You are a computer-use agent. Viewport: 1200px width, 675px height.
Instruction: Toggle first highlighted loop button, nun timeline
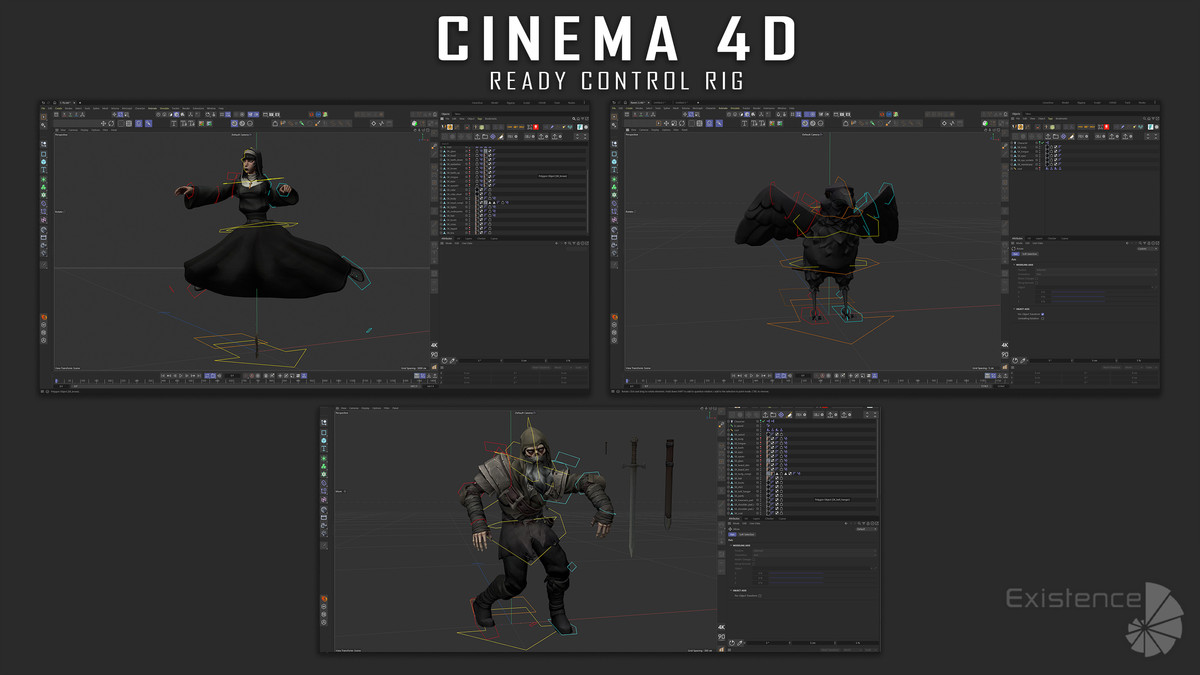pos(208,376)
